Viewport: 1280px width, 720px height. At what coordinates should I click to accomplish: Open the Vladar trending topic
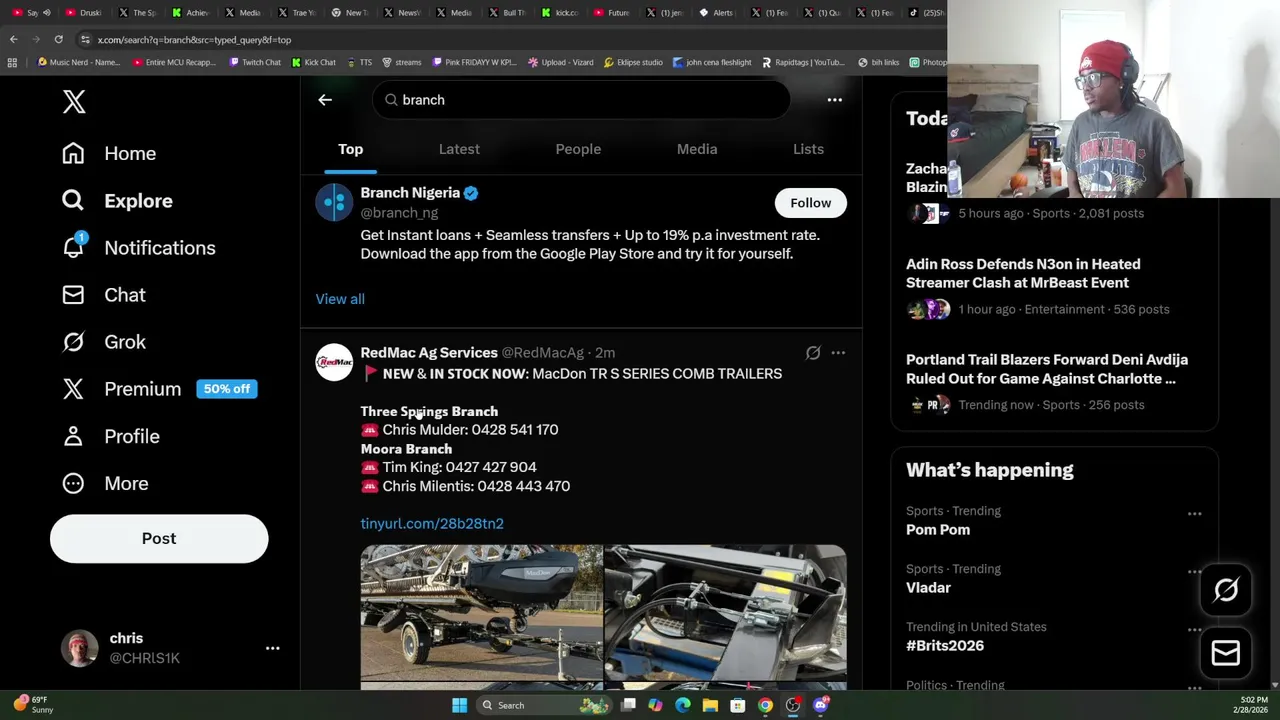coord(928,588)
